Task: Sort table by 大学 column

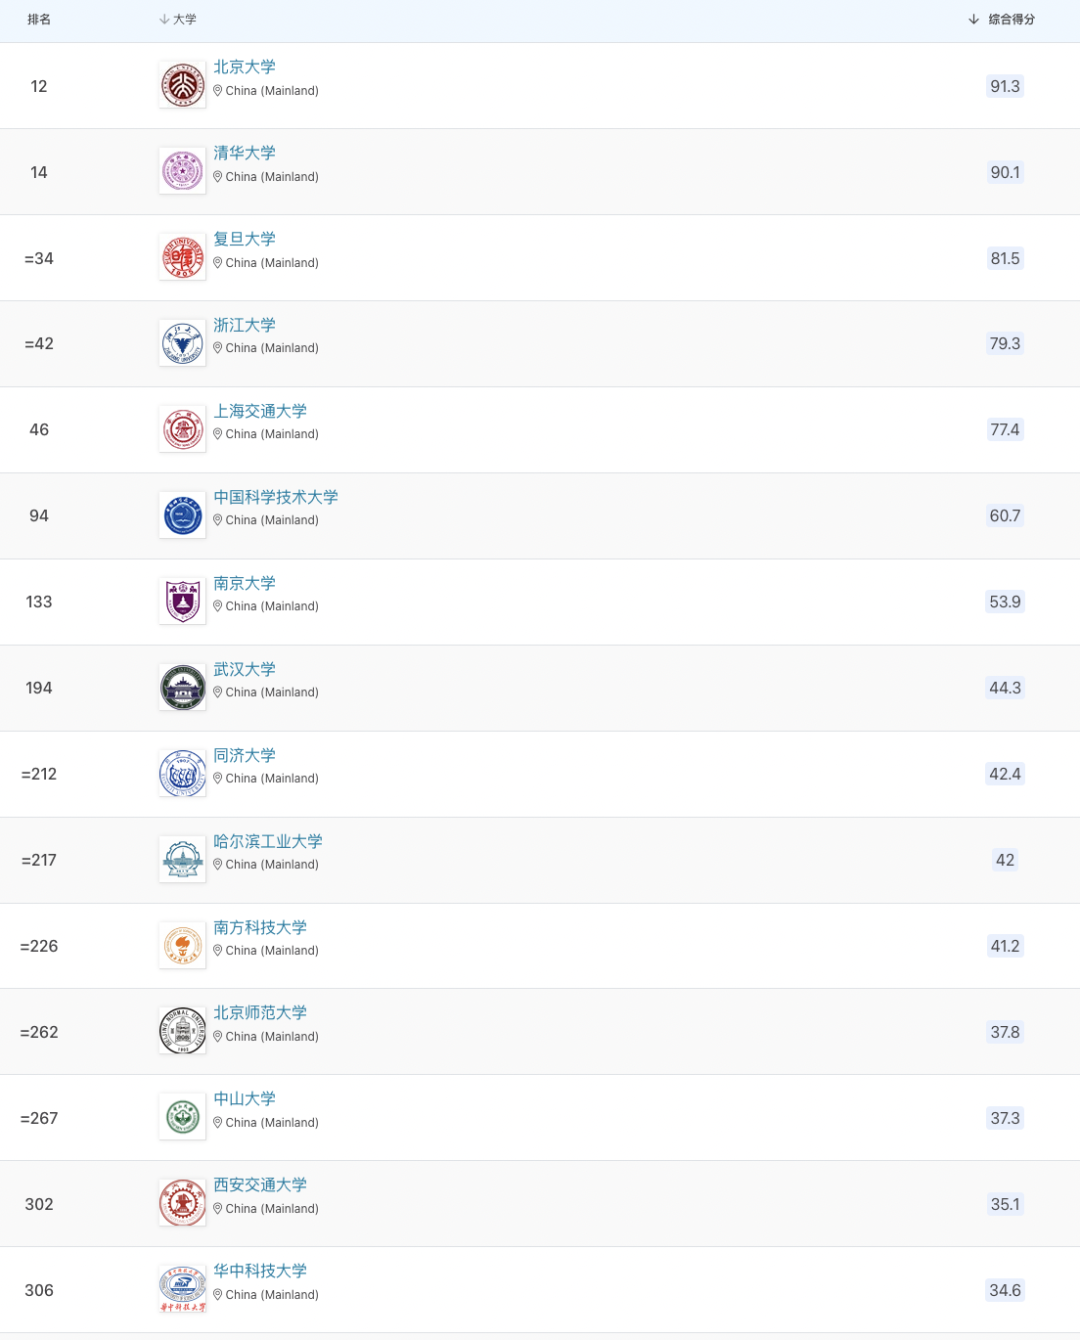Action: point(178,19)
